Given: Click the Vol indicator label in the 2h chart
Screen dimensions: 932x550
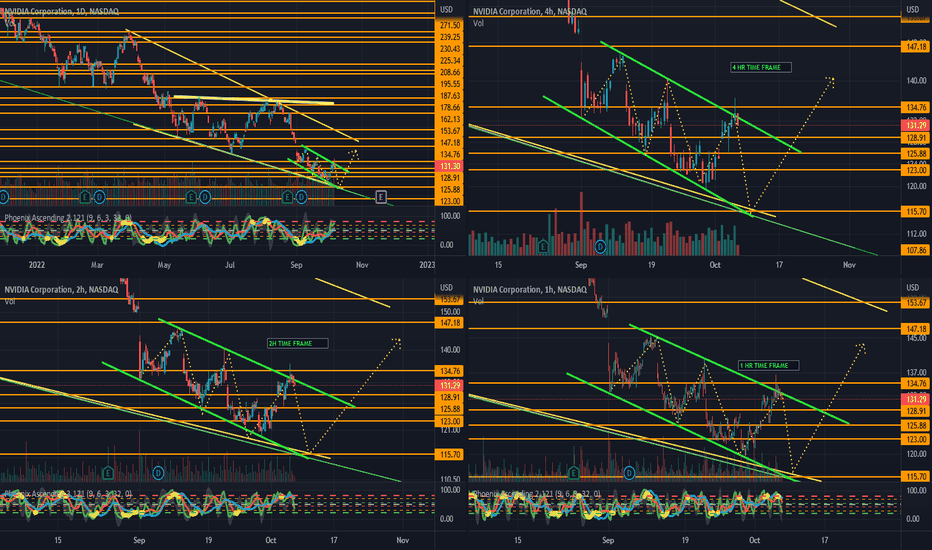Looking at the screenshot, I should coord(10,301).
